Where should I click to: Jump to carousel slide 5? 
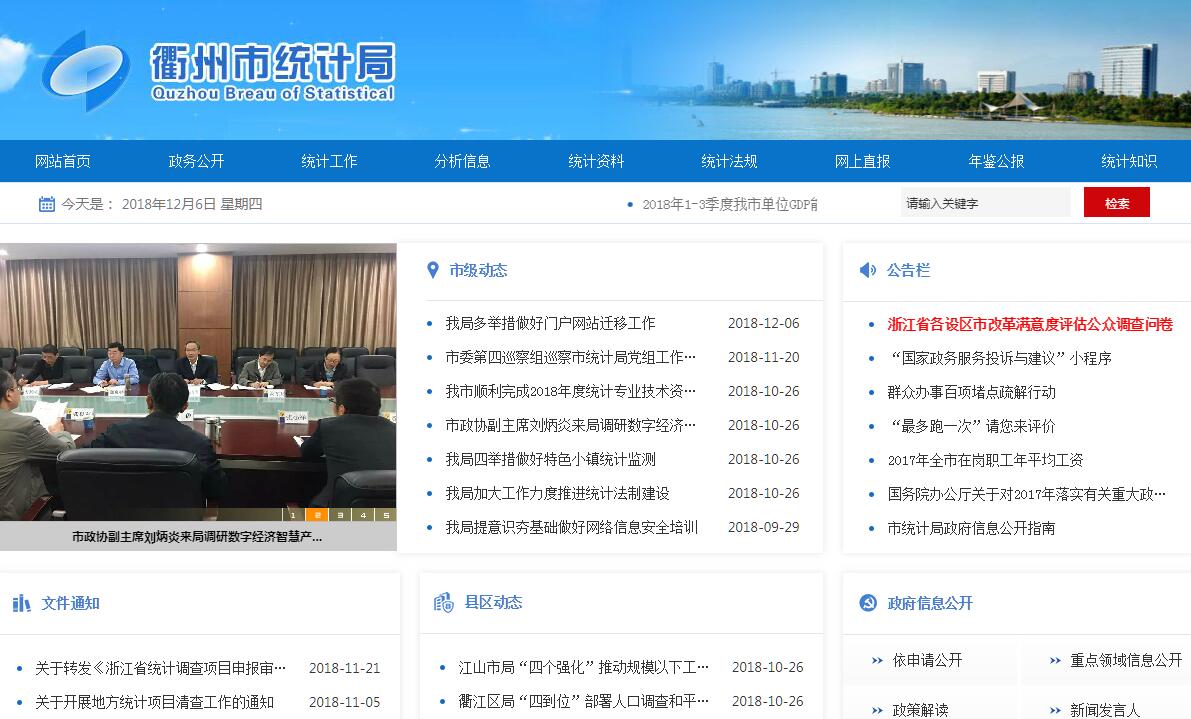click(385, 515)
